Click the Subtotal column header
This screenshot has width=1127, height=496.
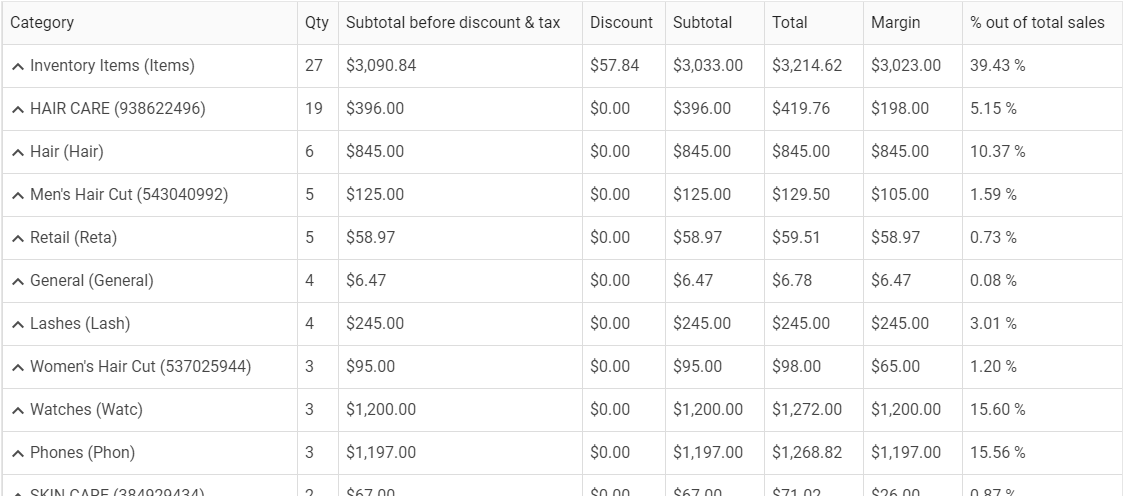point(702,22)
